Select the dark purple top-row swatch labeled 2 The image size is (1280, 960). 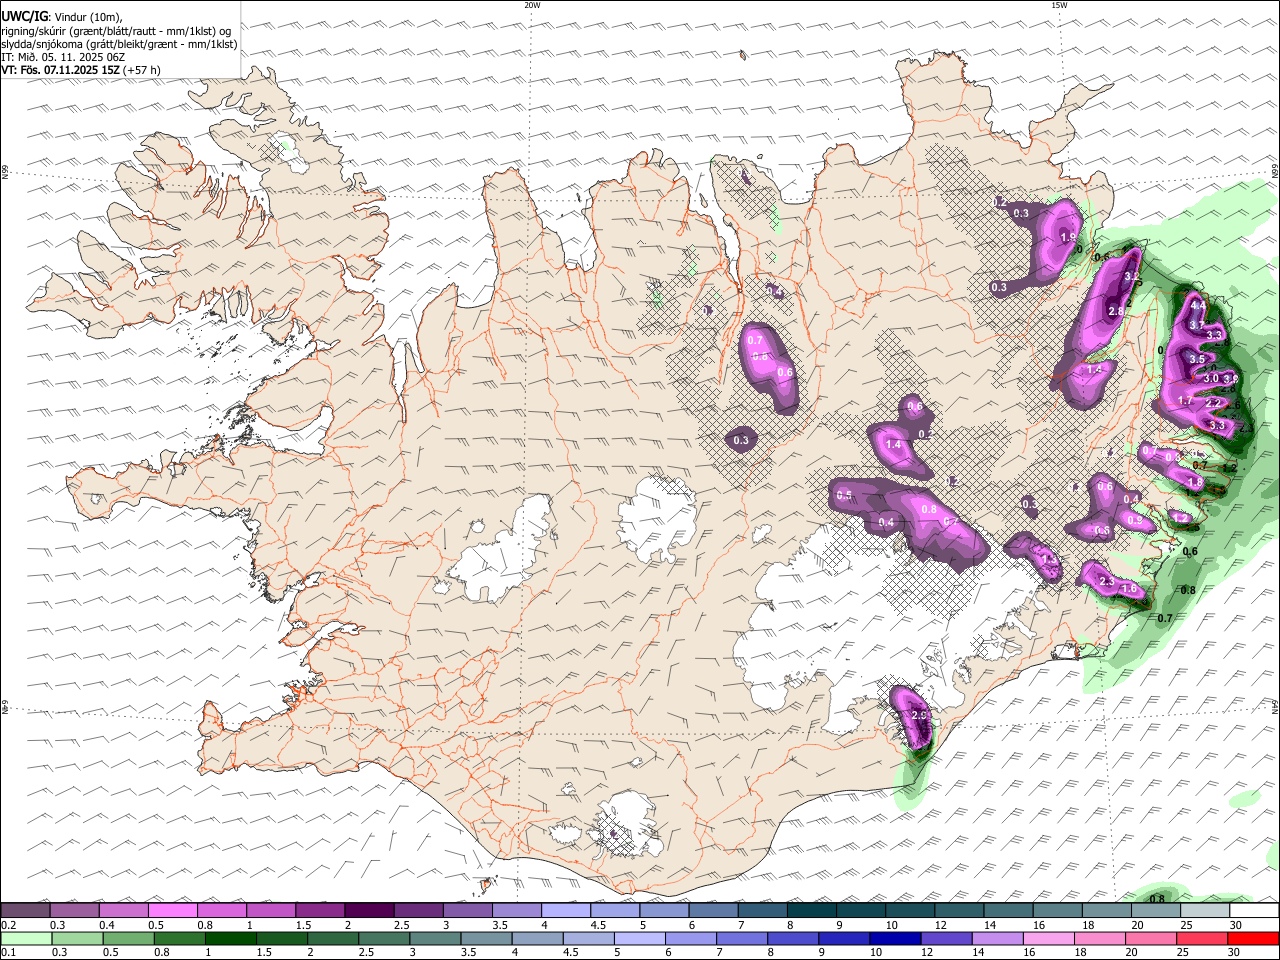(x=369, y=911)
